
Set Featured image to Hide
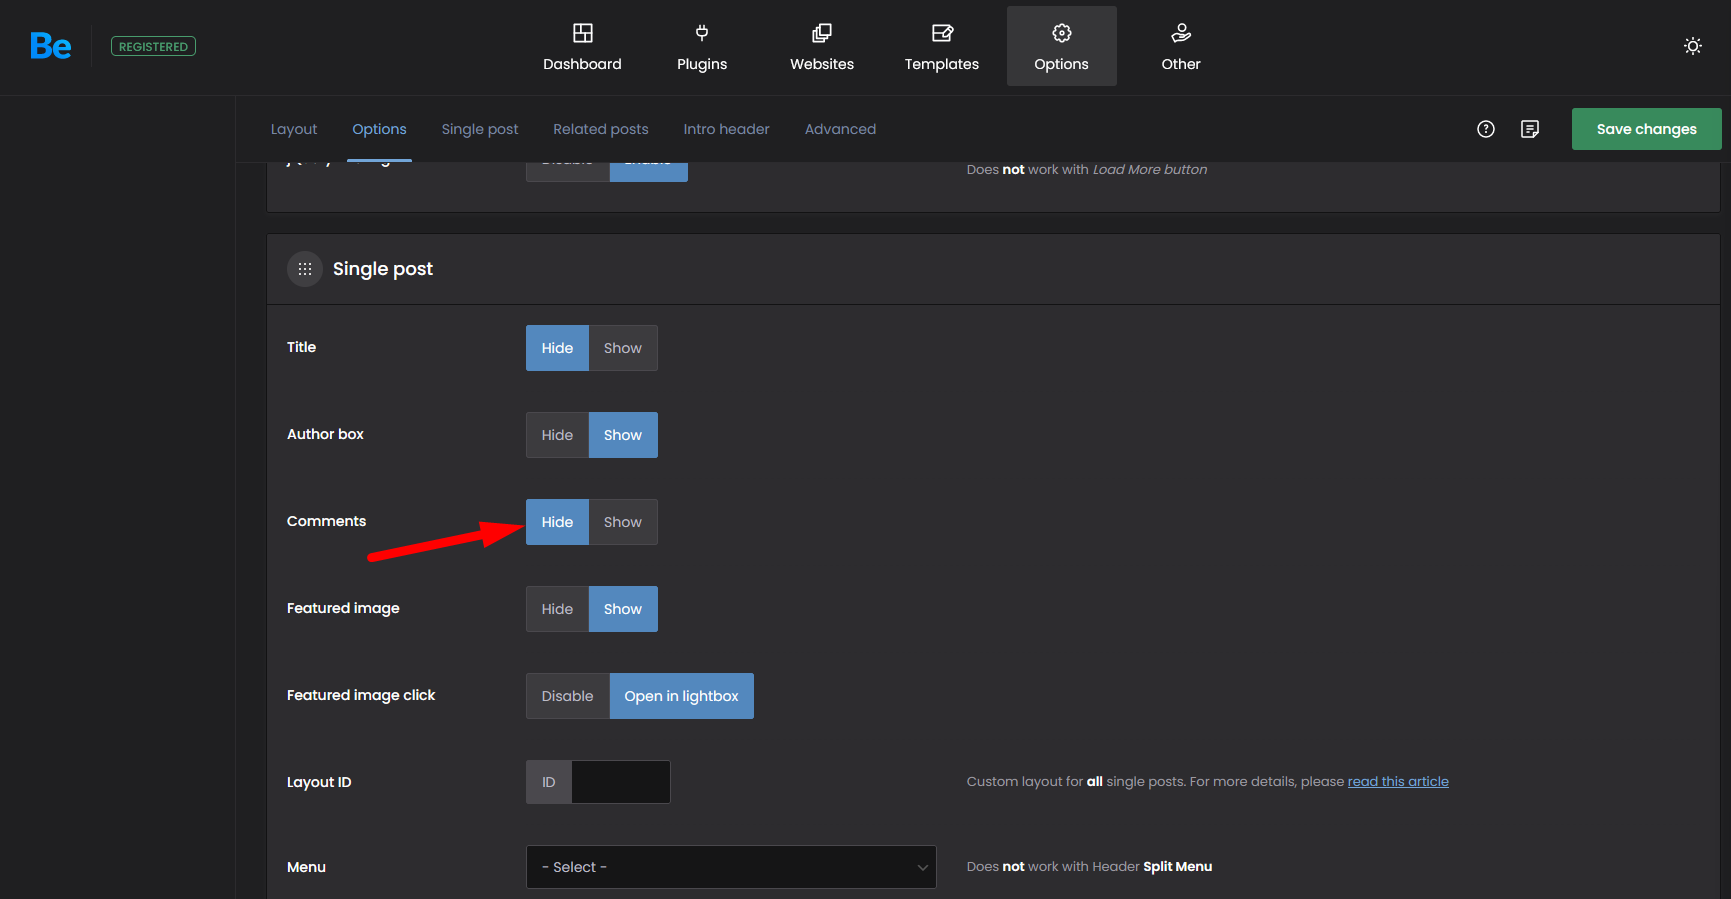(557, 609)
